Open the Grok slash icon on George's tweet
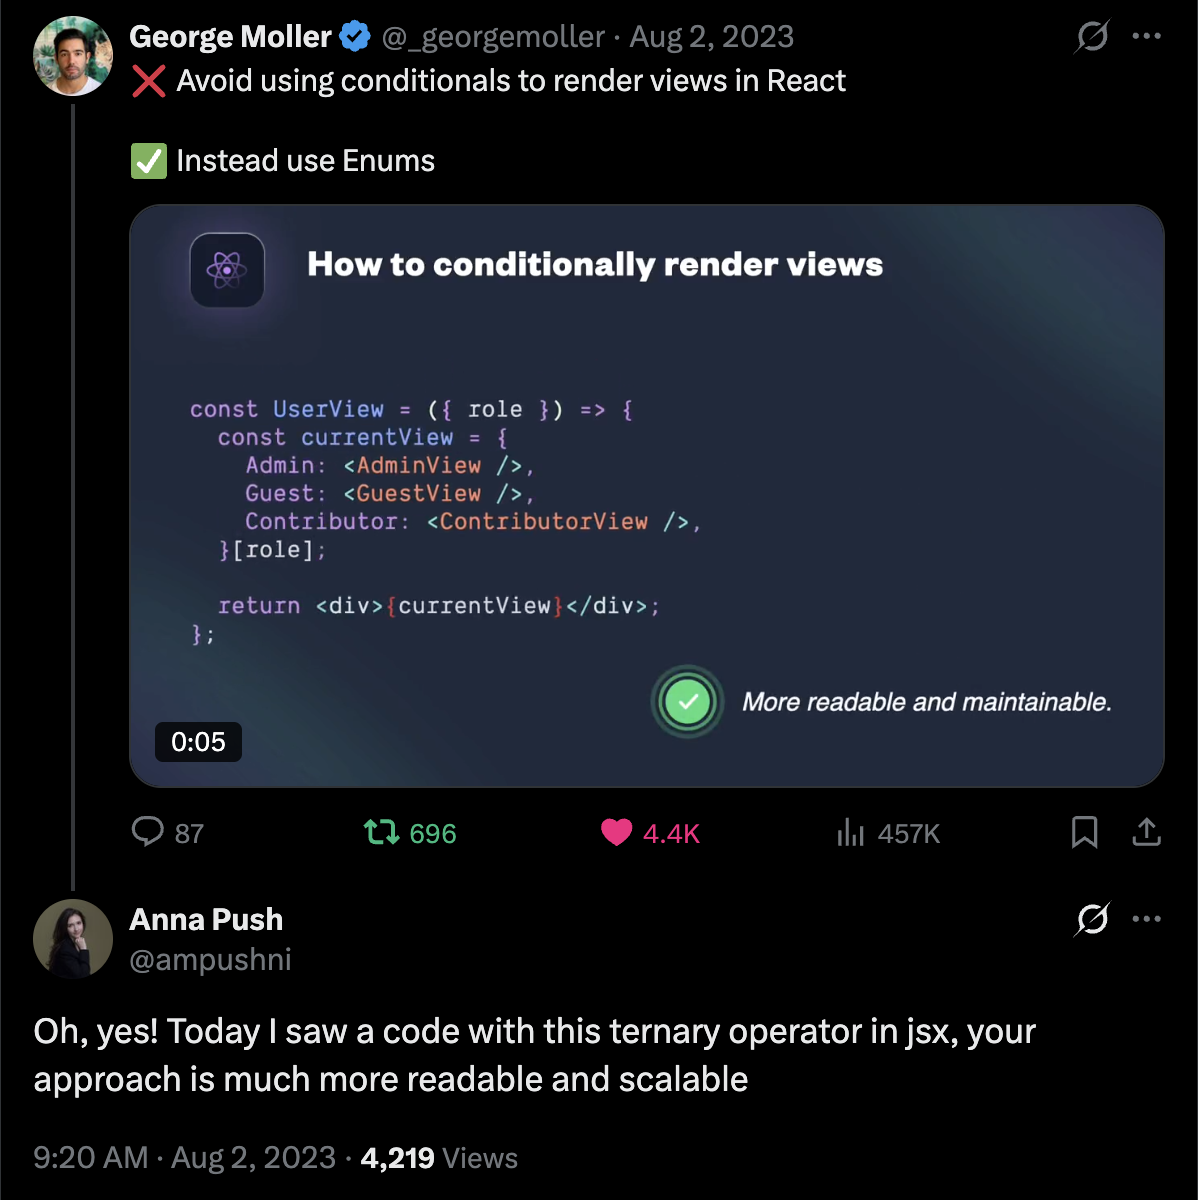This screenshot has height=1200, width=1198. 1092,37
